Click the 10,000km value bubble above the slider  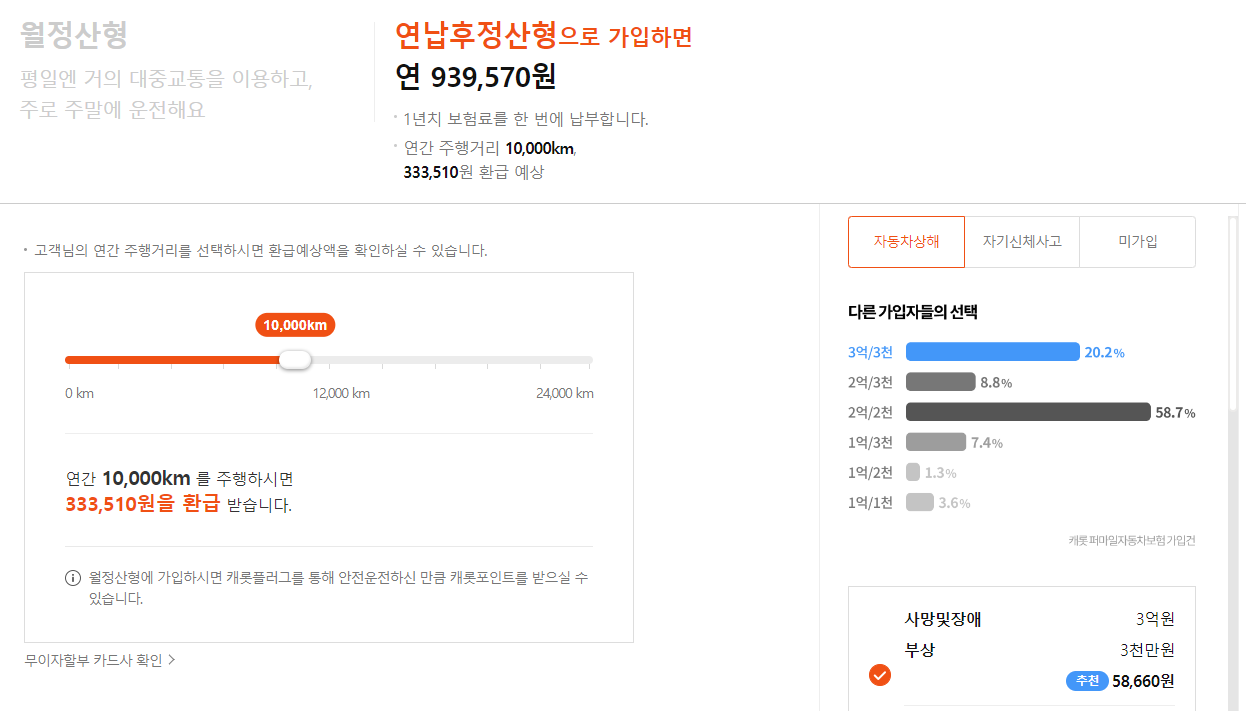tap(295, 324)
